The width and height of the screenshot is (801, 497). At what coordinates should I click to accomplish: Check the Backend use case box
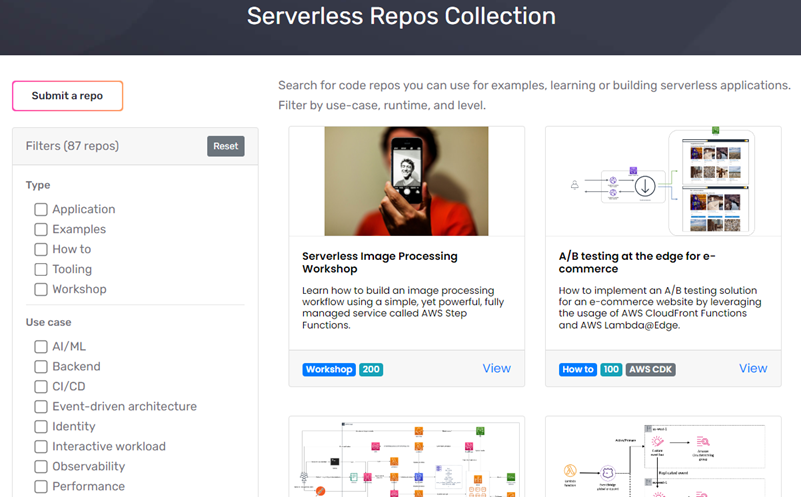[41, 367]
